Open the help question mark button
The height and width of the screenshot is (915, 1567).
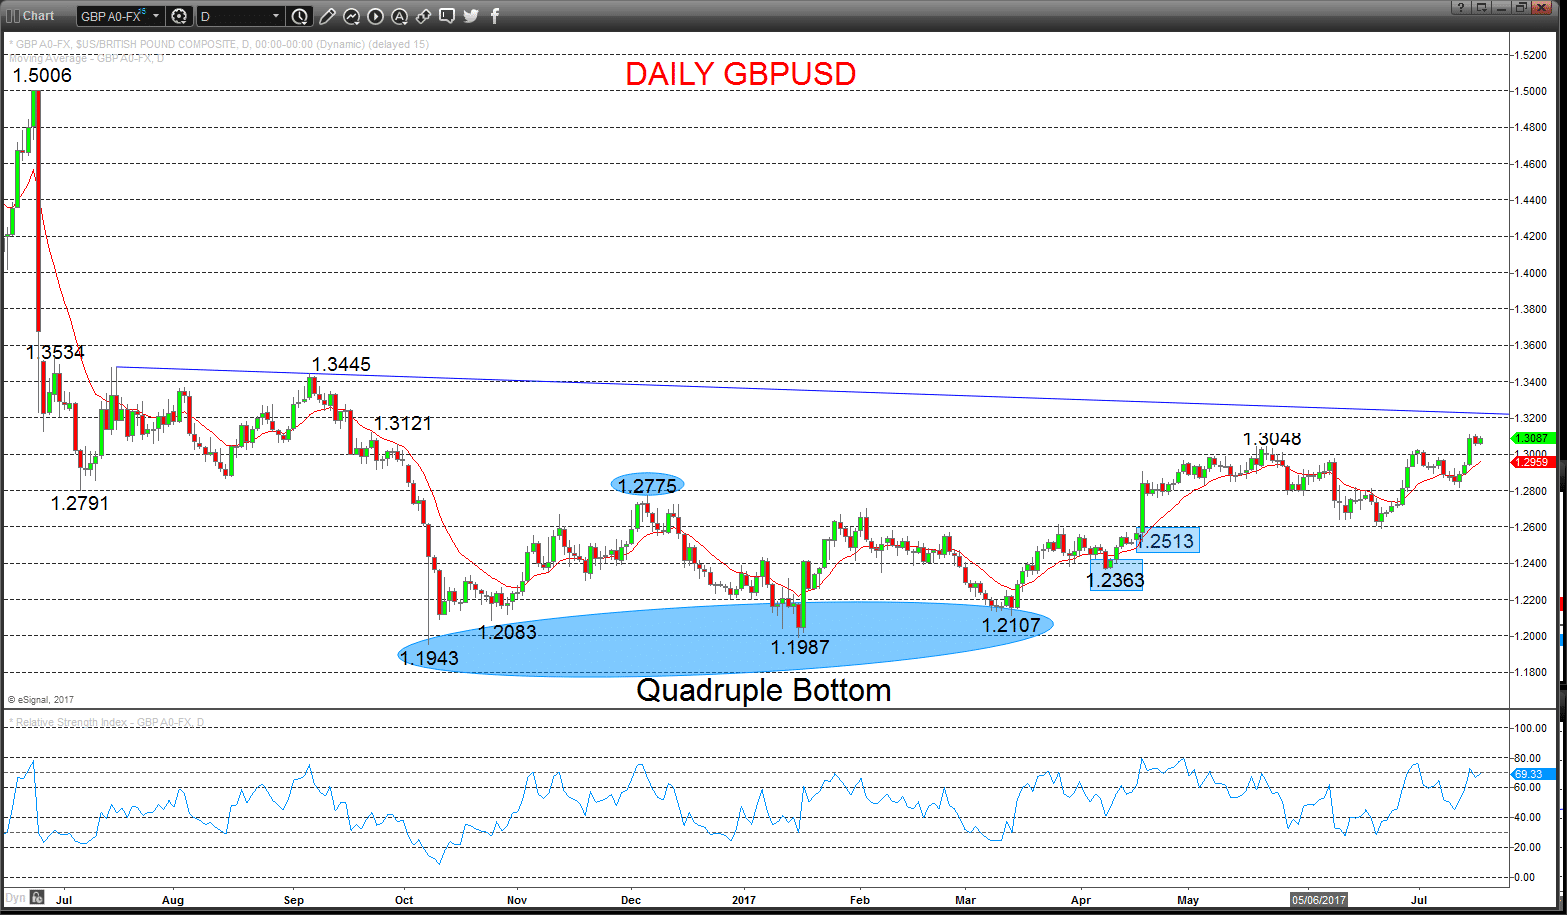click(x=1461, y=8)
